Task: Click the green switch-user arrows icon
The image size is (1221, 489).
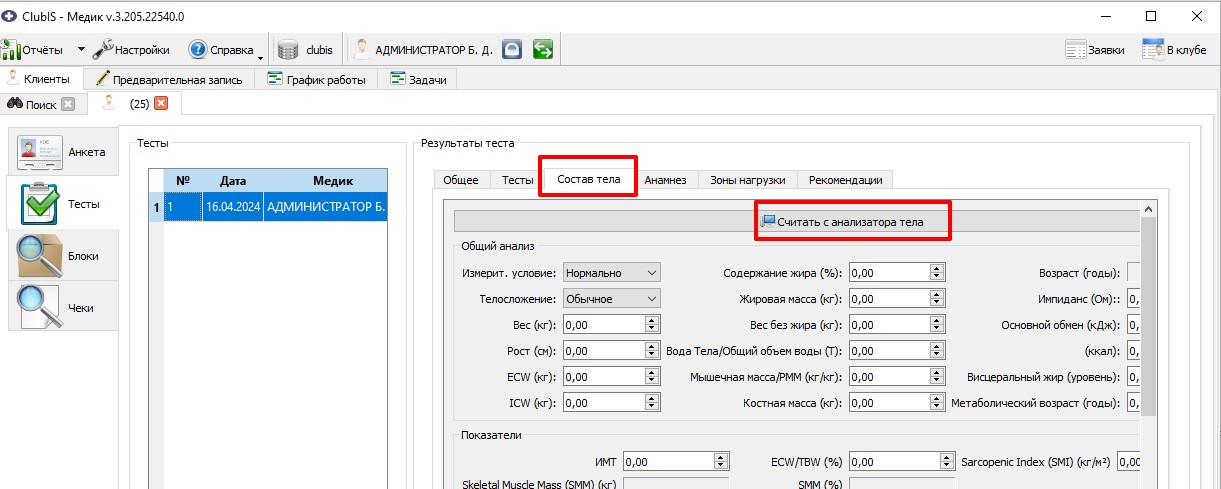Action: (x=543, y=50)
